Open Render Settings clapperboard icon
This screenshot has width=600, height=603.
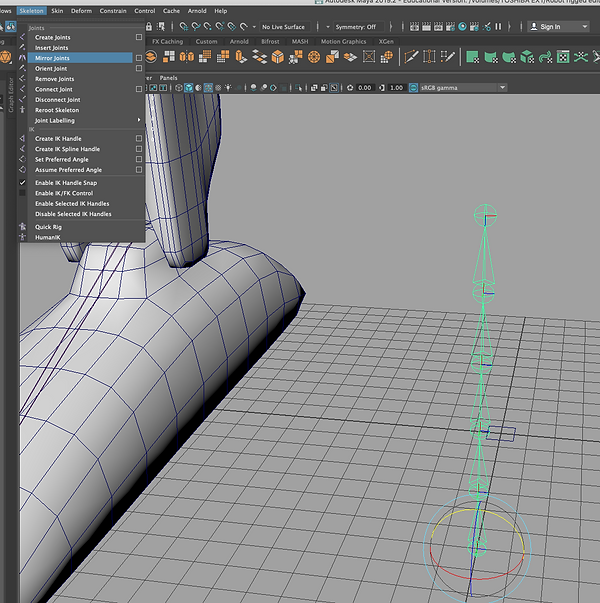[x=450, y=27]
